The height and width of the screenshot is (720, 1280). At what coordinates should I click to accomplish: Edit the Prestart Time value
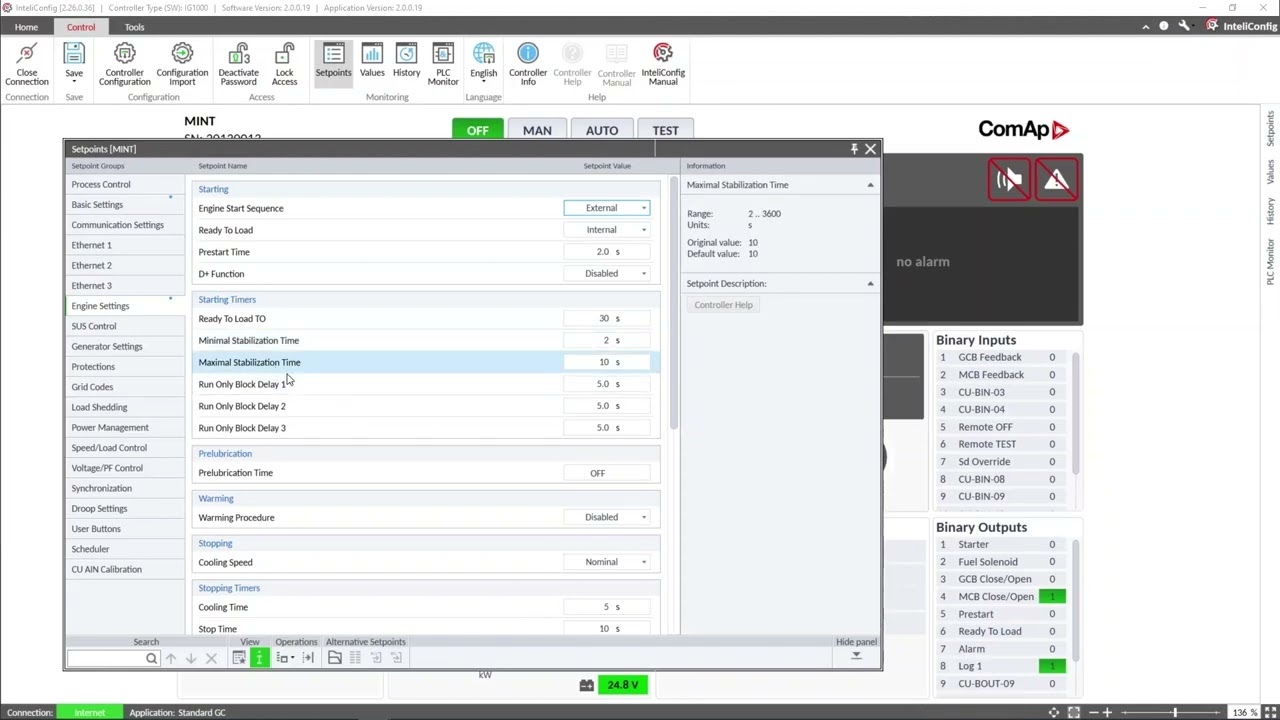[607, 252]
